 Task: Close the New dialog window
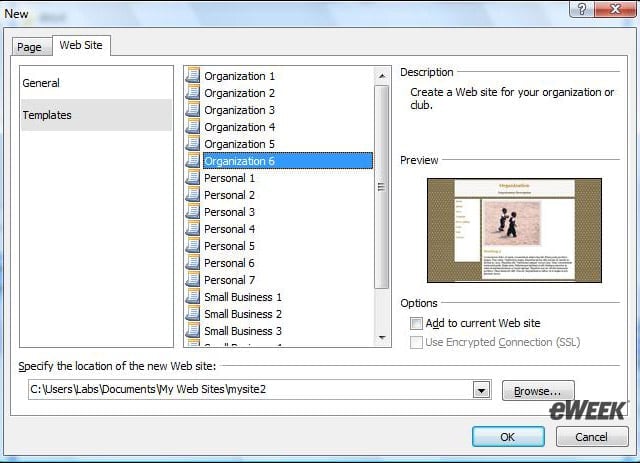[x=616, y=9]
